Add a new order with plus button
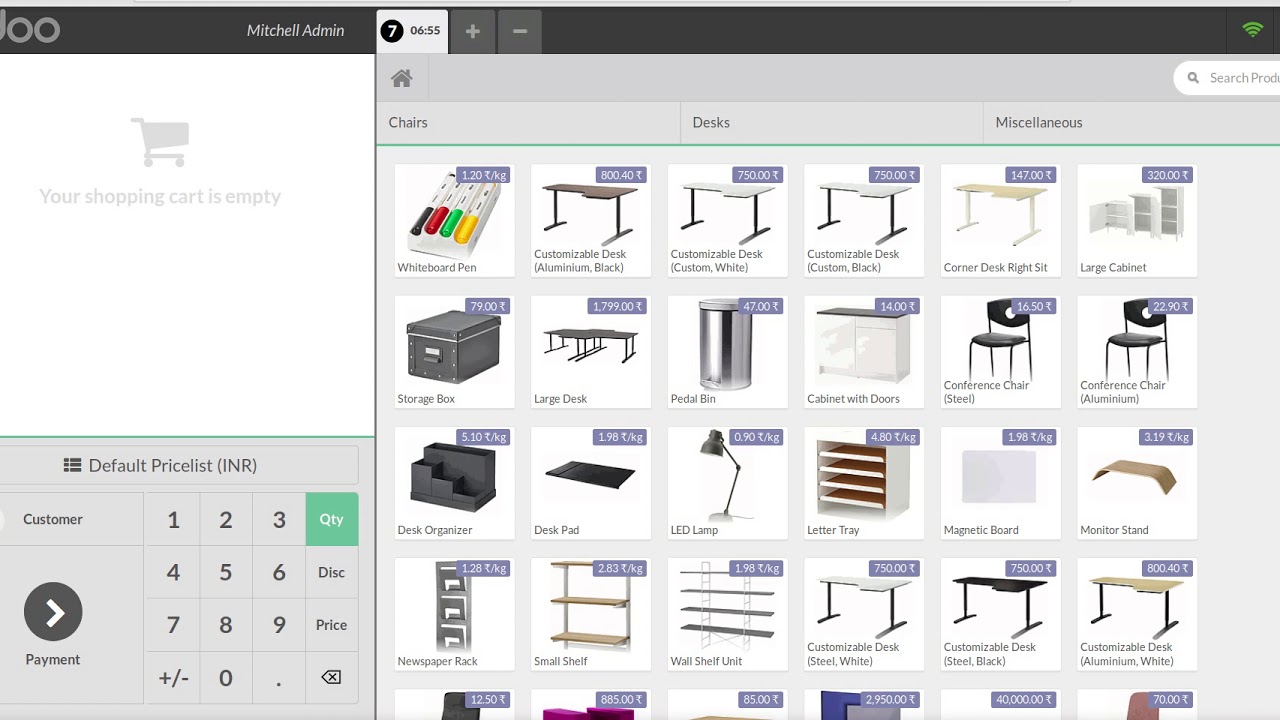1280x720 pixels. [x=473, y=31]
